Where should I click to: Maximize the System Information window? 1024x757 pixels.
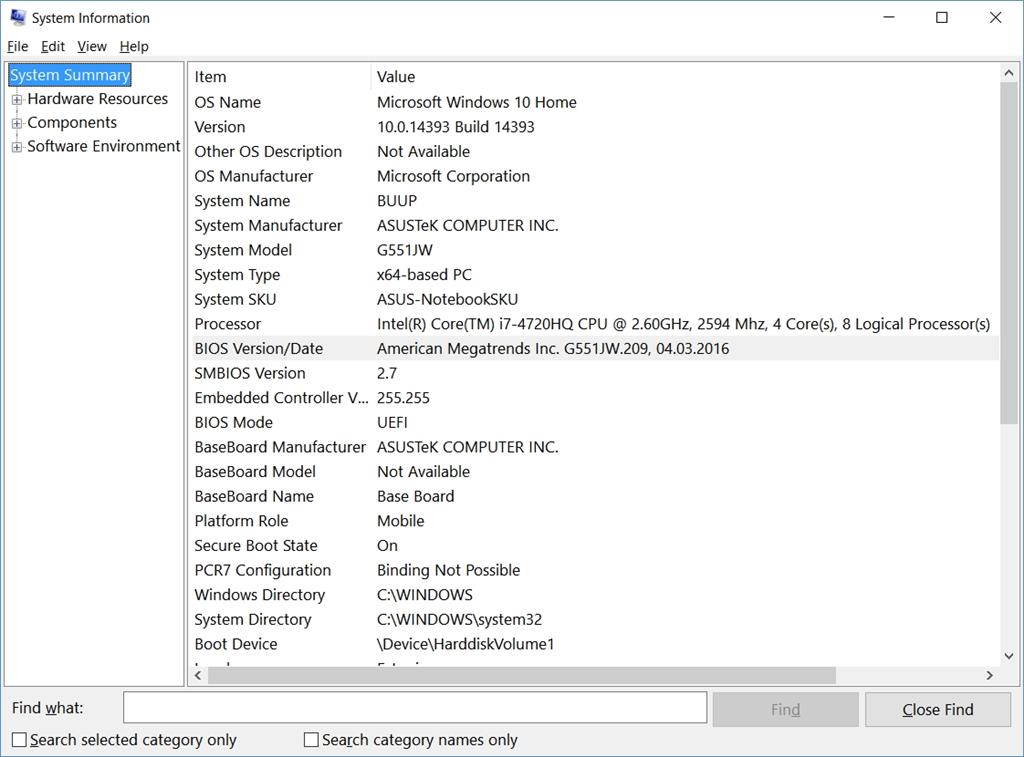pos(942,18)
